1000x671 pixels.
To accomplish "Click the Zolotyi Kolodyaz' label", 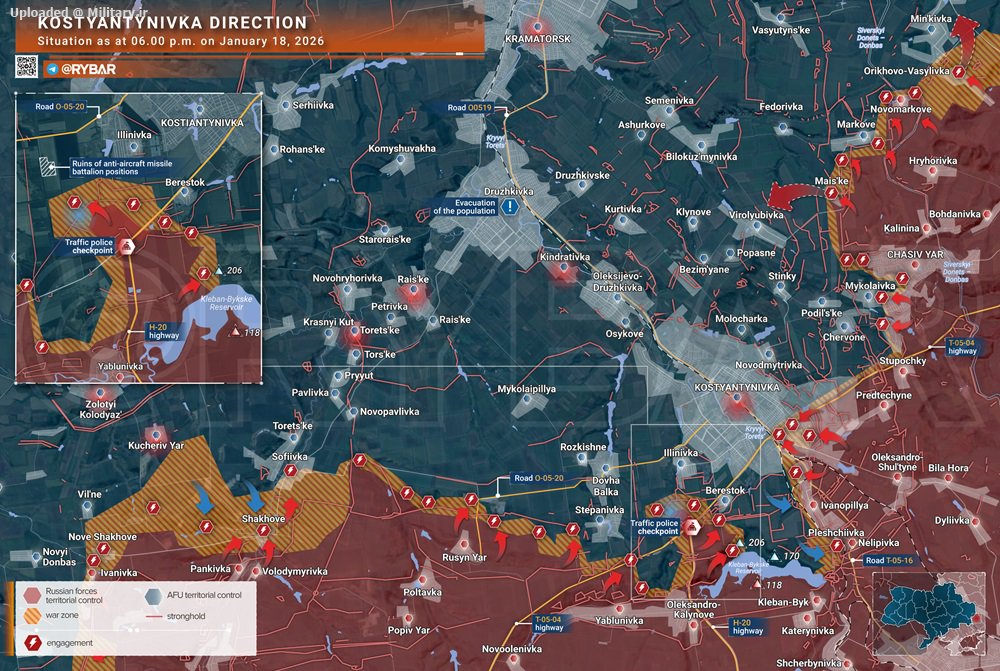I will [101, 409].
